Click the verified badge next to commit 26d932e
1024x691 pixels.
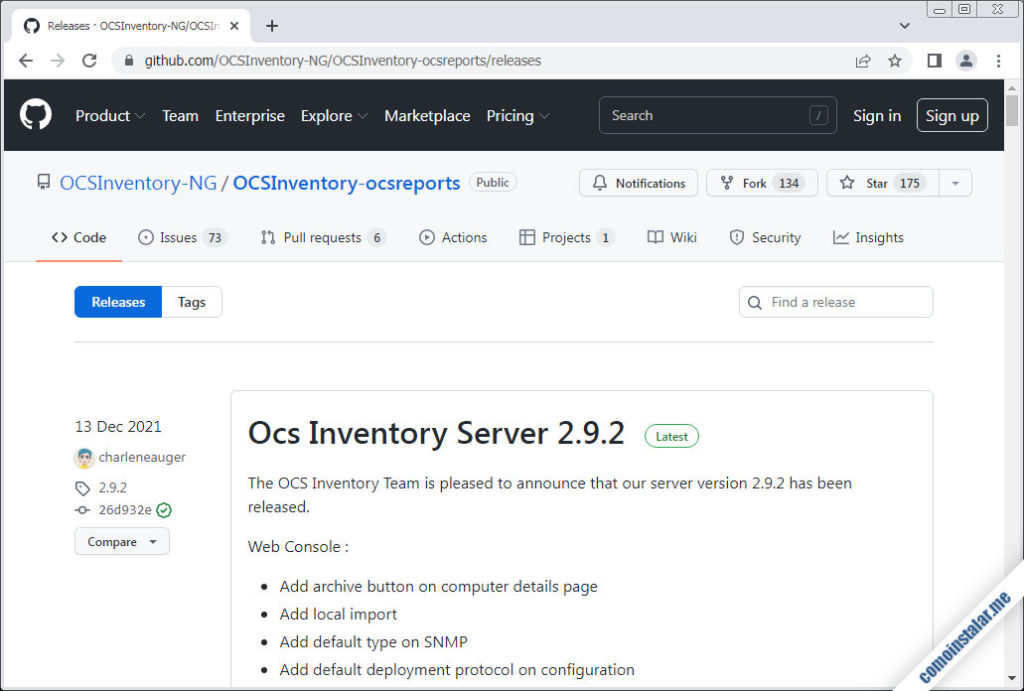(x=165, y=510)
